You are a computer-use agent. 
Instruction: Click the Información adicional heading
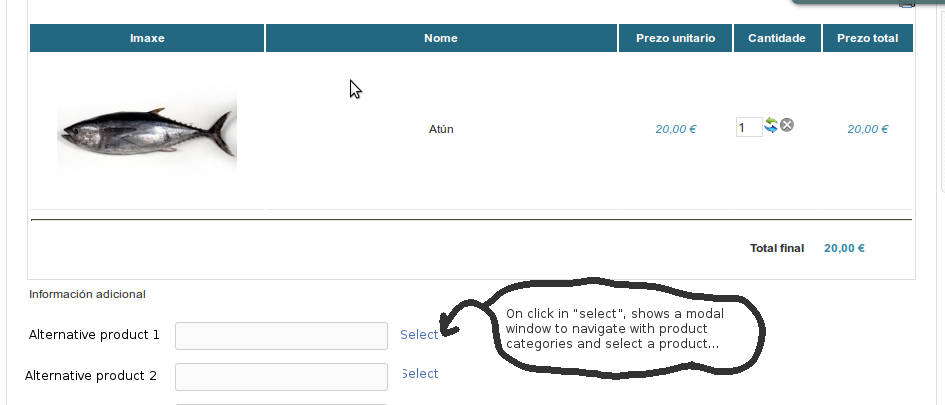[87, 294]
